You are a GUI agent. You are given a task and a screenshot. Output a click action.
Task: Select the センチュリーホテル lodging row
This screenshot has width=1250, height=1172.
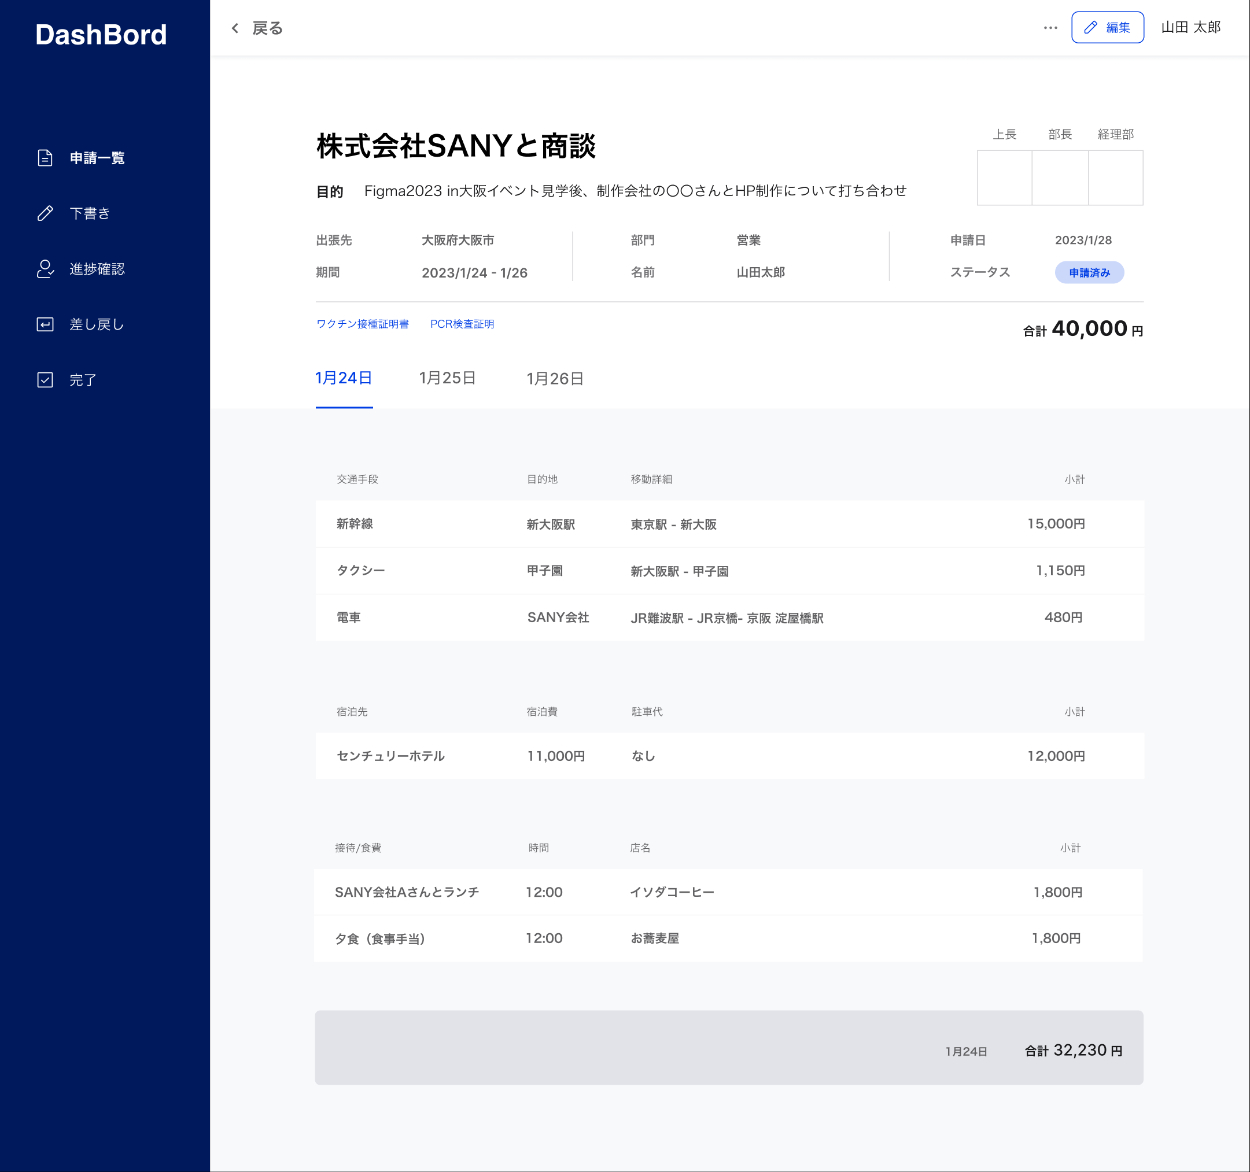729,756
